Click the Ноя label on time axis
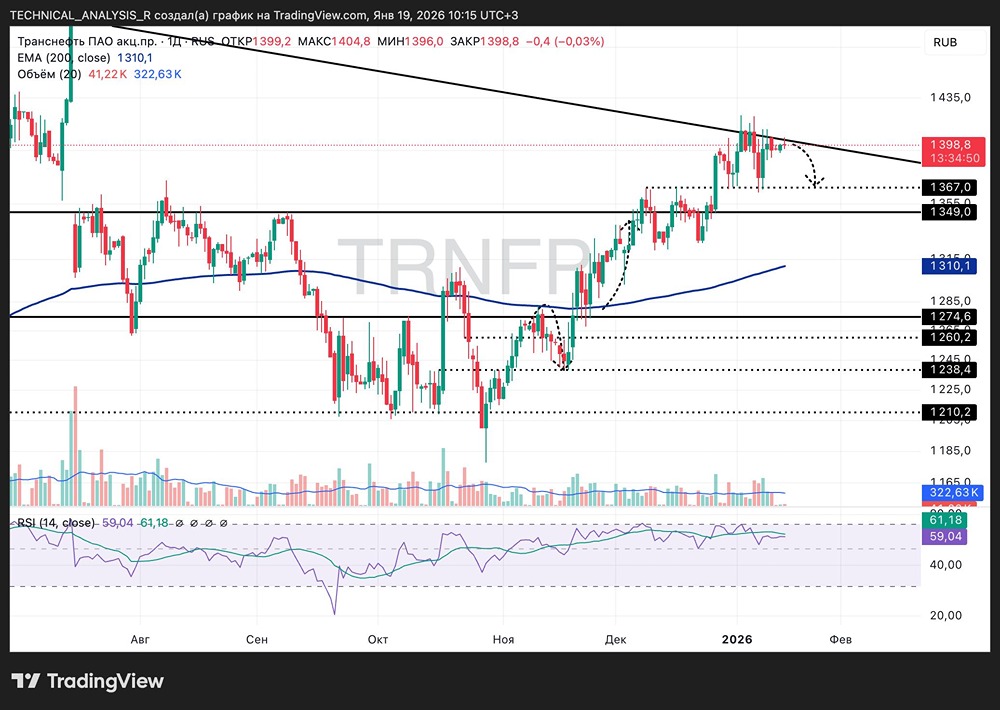Viewport: 1000px width, 710px height. click(x=503, y=639)
